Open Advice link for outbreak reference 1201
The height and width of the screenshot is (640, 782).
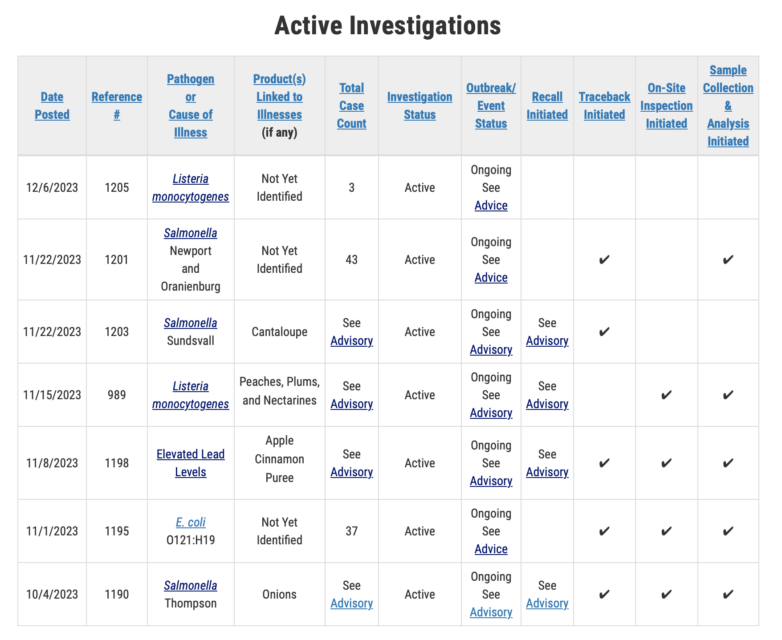(491, 278)
